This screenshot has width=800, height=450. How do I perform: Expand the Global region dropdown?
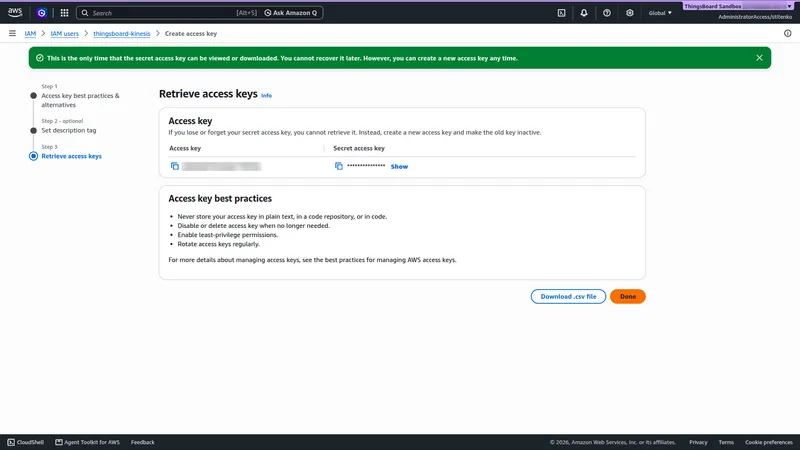660,13
